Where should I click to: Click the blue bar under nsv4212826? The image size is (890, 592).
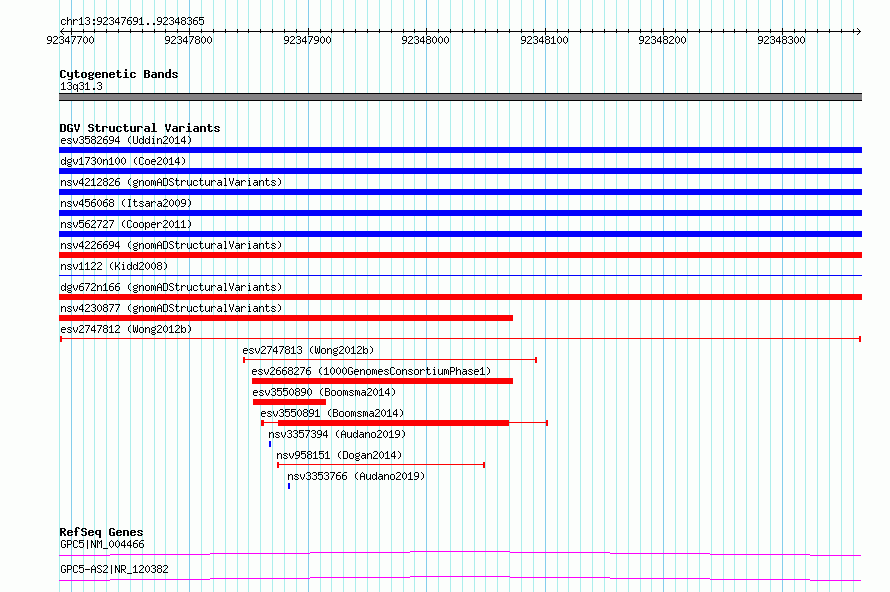point(460,192)
